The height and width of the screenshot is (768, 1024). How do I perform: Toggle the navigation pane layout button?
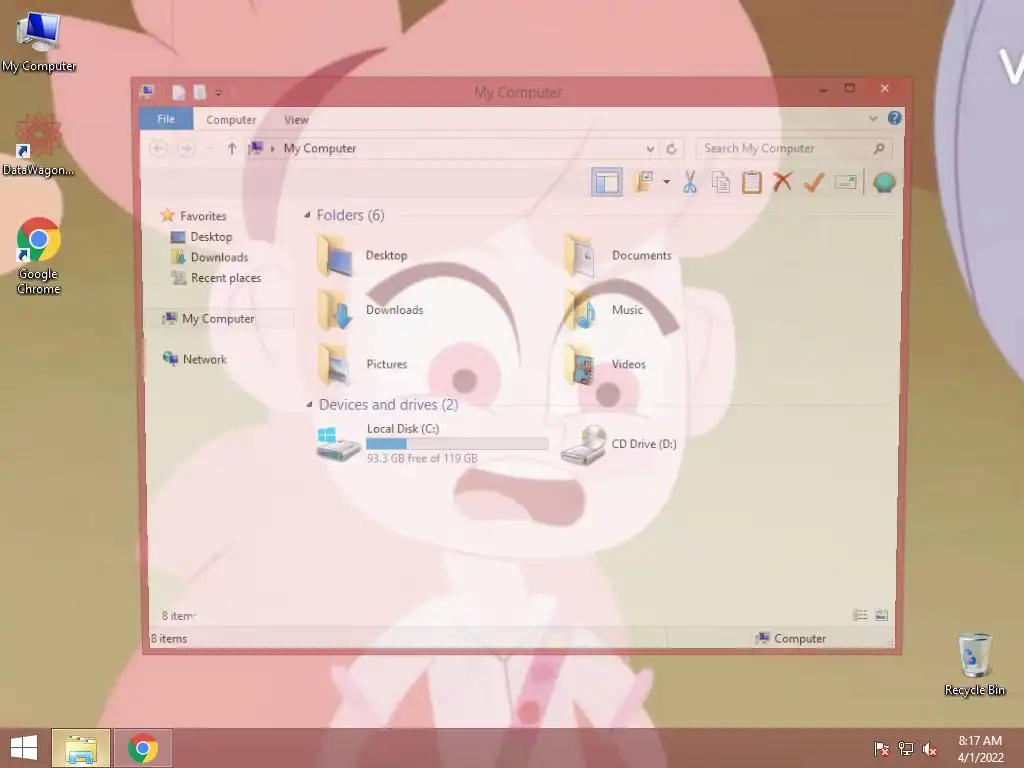click(x=607, y=182)
